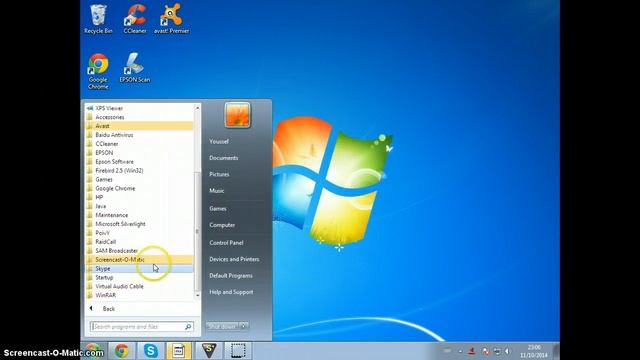
Task: Click the volume speaker tray icon
Action: (x=507, y=351)
